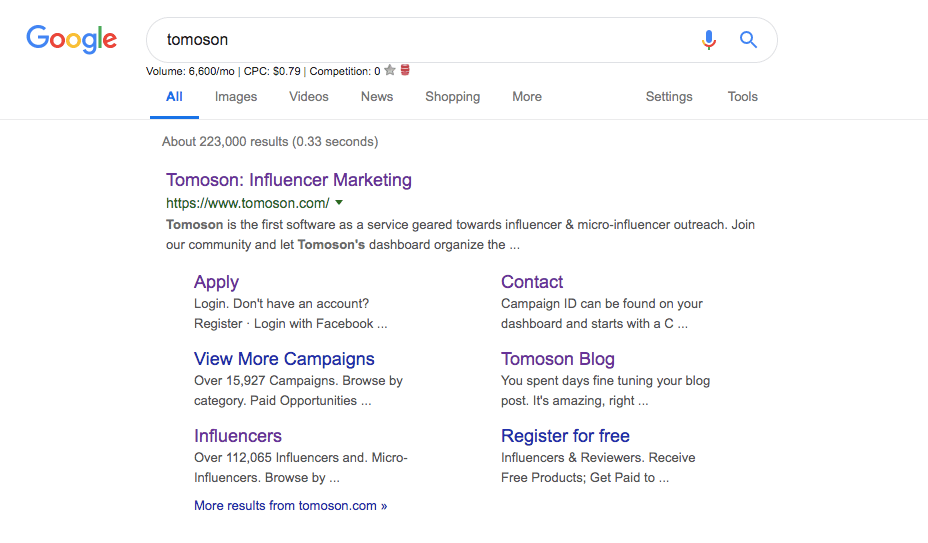The width and height of the screenshot is (928, 543).
Task: Switch to the Images tab
Action: coord(236,97)
